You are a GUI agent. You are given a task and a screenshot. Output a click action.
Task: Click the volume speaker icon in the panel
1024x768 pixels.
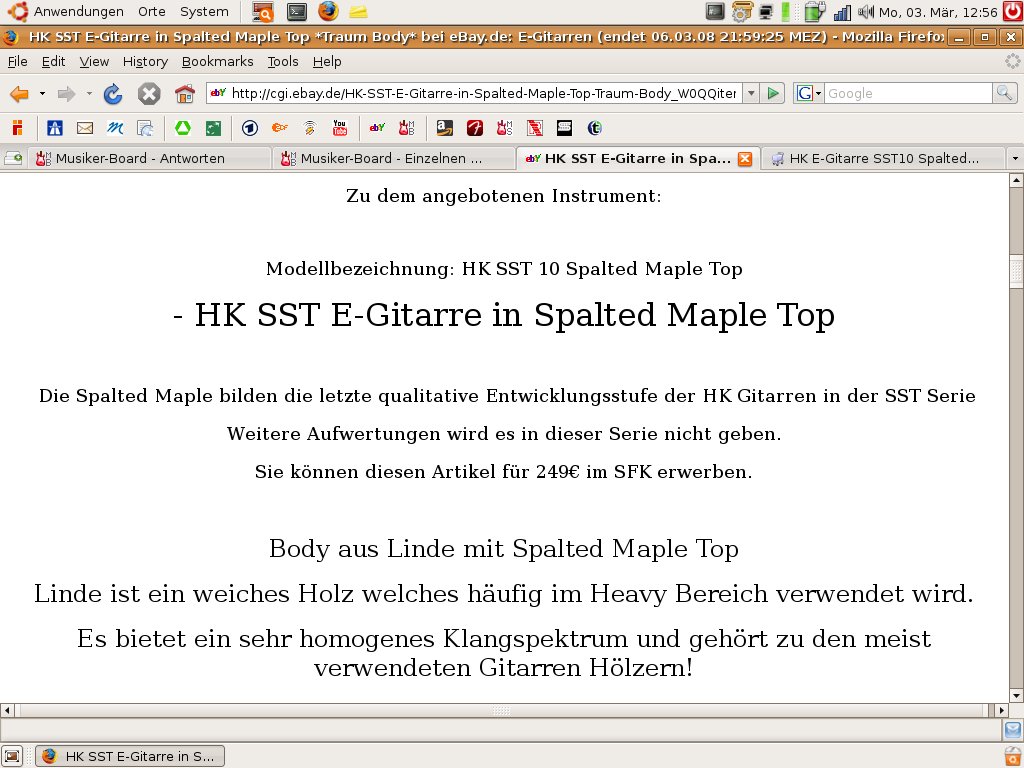(866, 12)
